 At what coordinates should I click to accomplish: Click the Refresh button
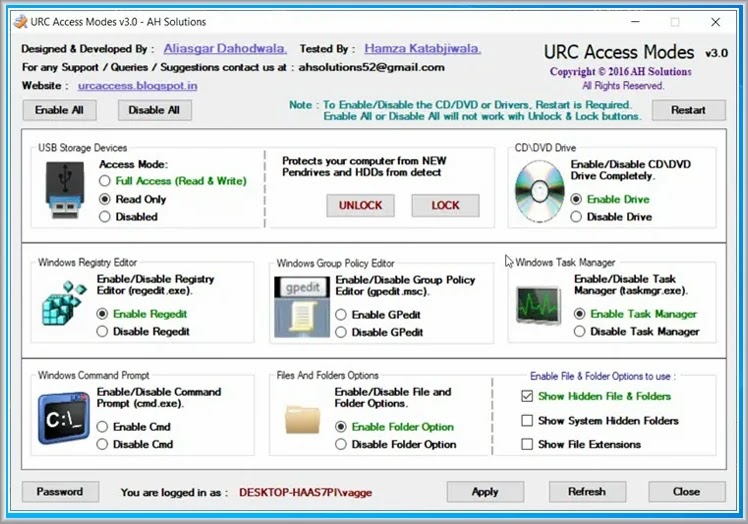click(x=587, y=492)
